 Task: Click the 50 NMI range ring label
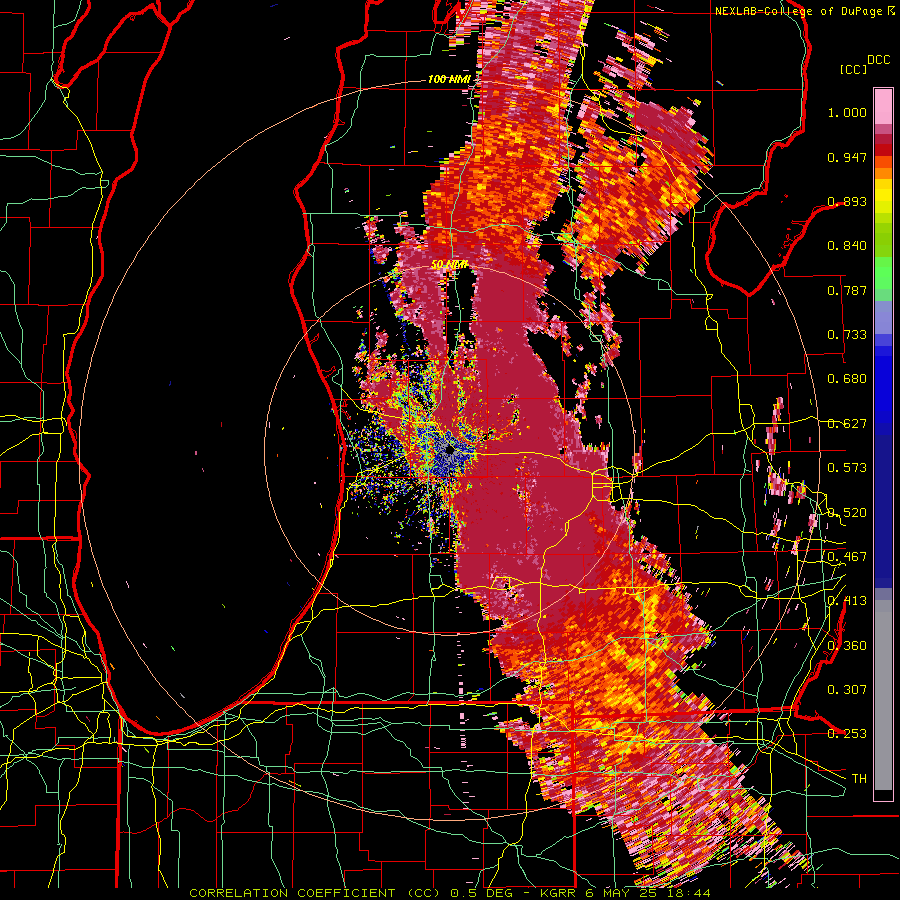pyautogui.click(x=449, y=265)
